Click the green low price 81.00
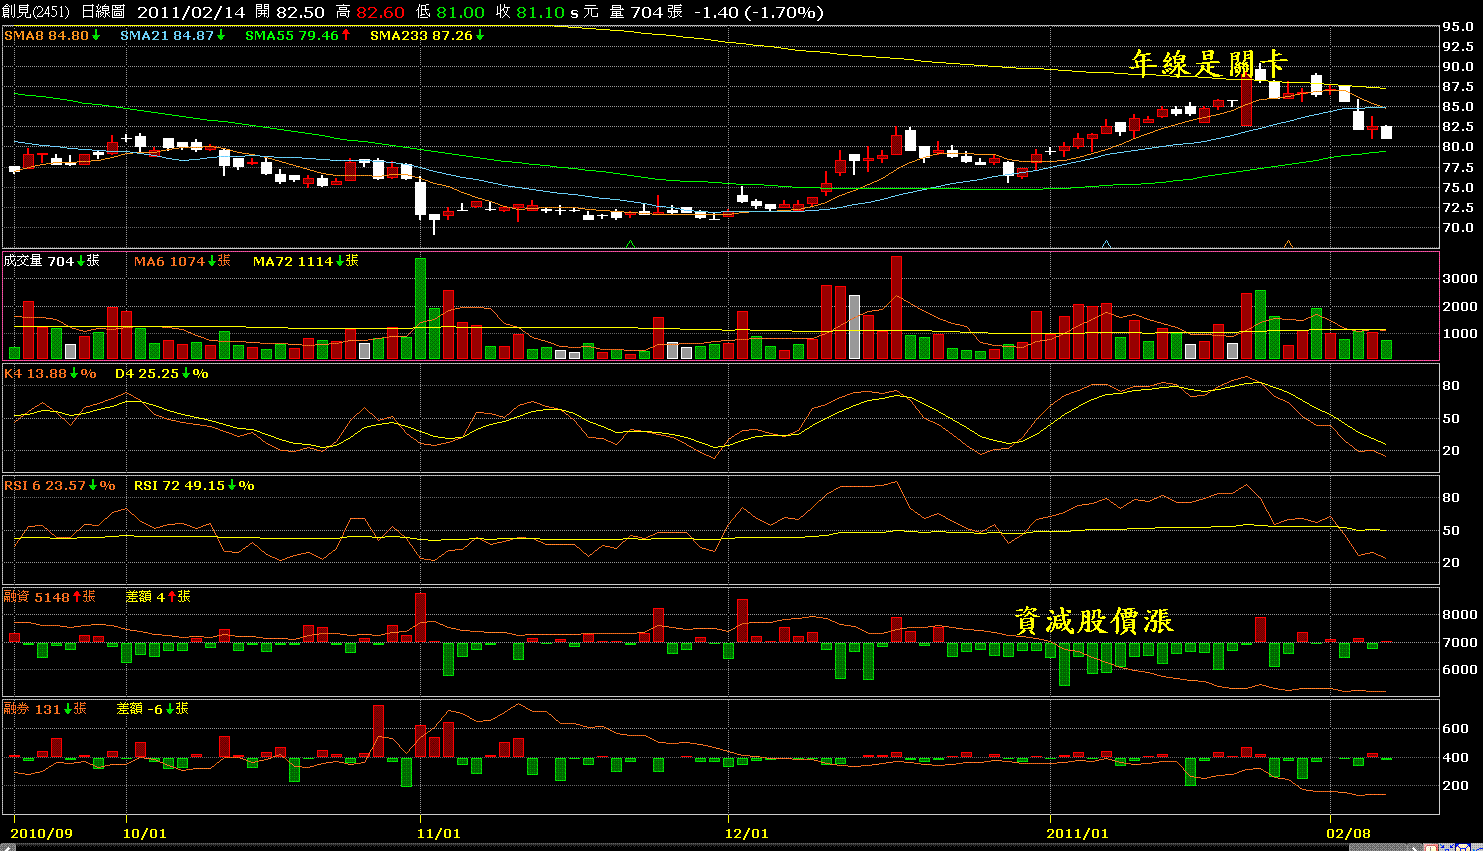 pos(461,12)
